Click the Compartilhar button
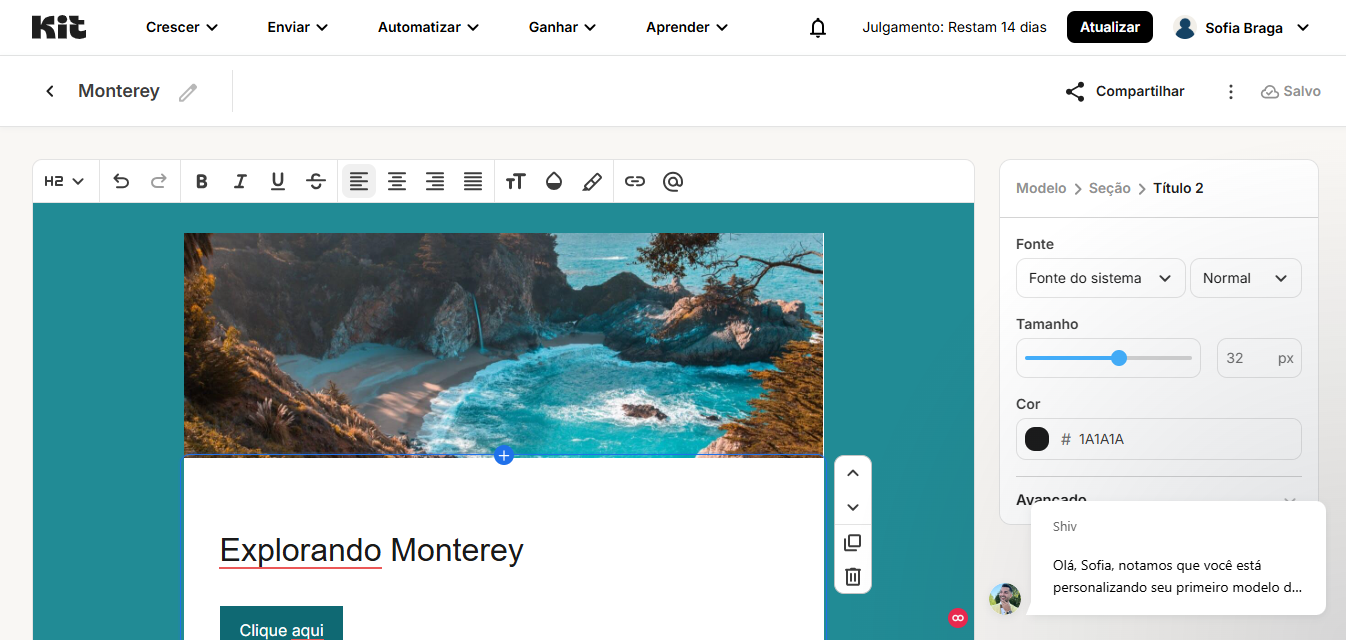 coord(1124,91)
